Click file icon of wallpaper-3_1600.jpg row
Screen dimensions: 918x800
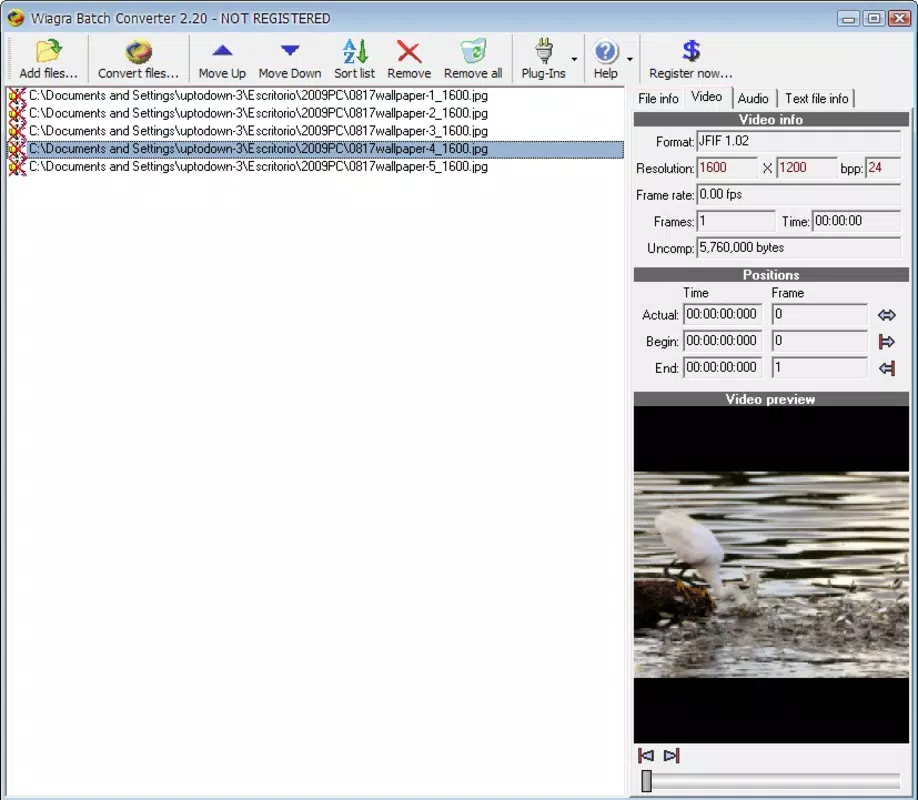point(17,131)
